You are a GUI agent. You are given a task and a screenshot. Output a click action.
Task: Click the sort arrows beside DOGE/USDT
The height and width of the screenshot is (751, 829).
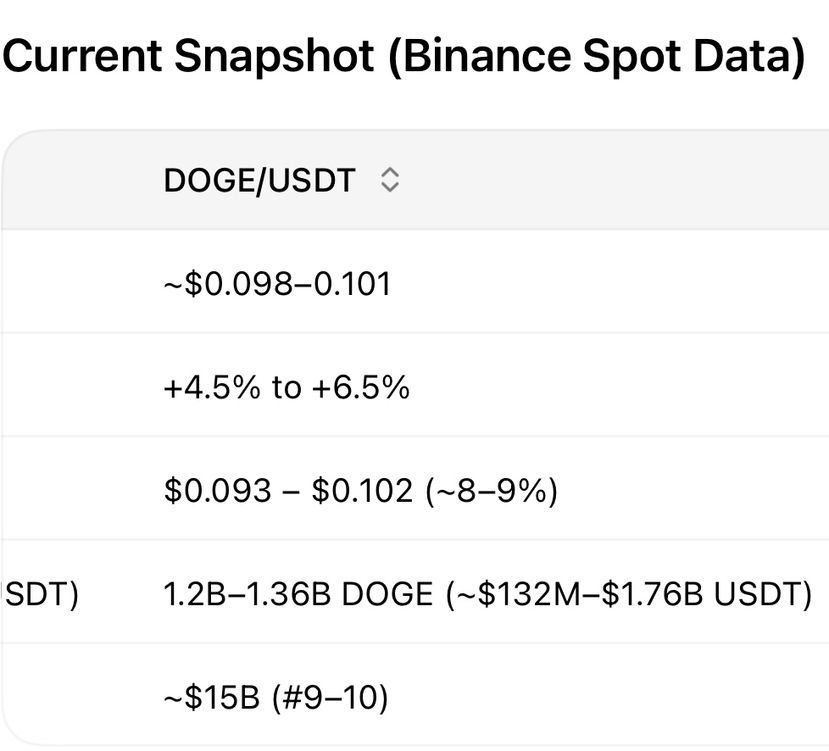(x=390, y=181)
